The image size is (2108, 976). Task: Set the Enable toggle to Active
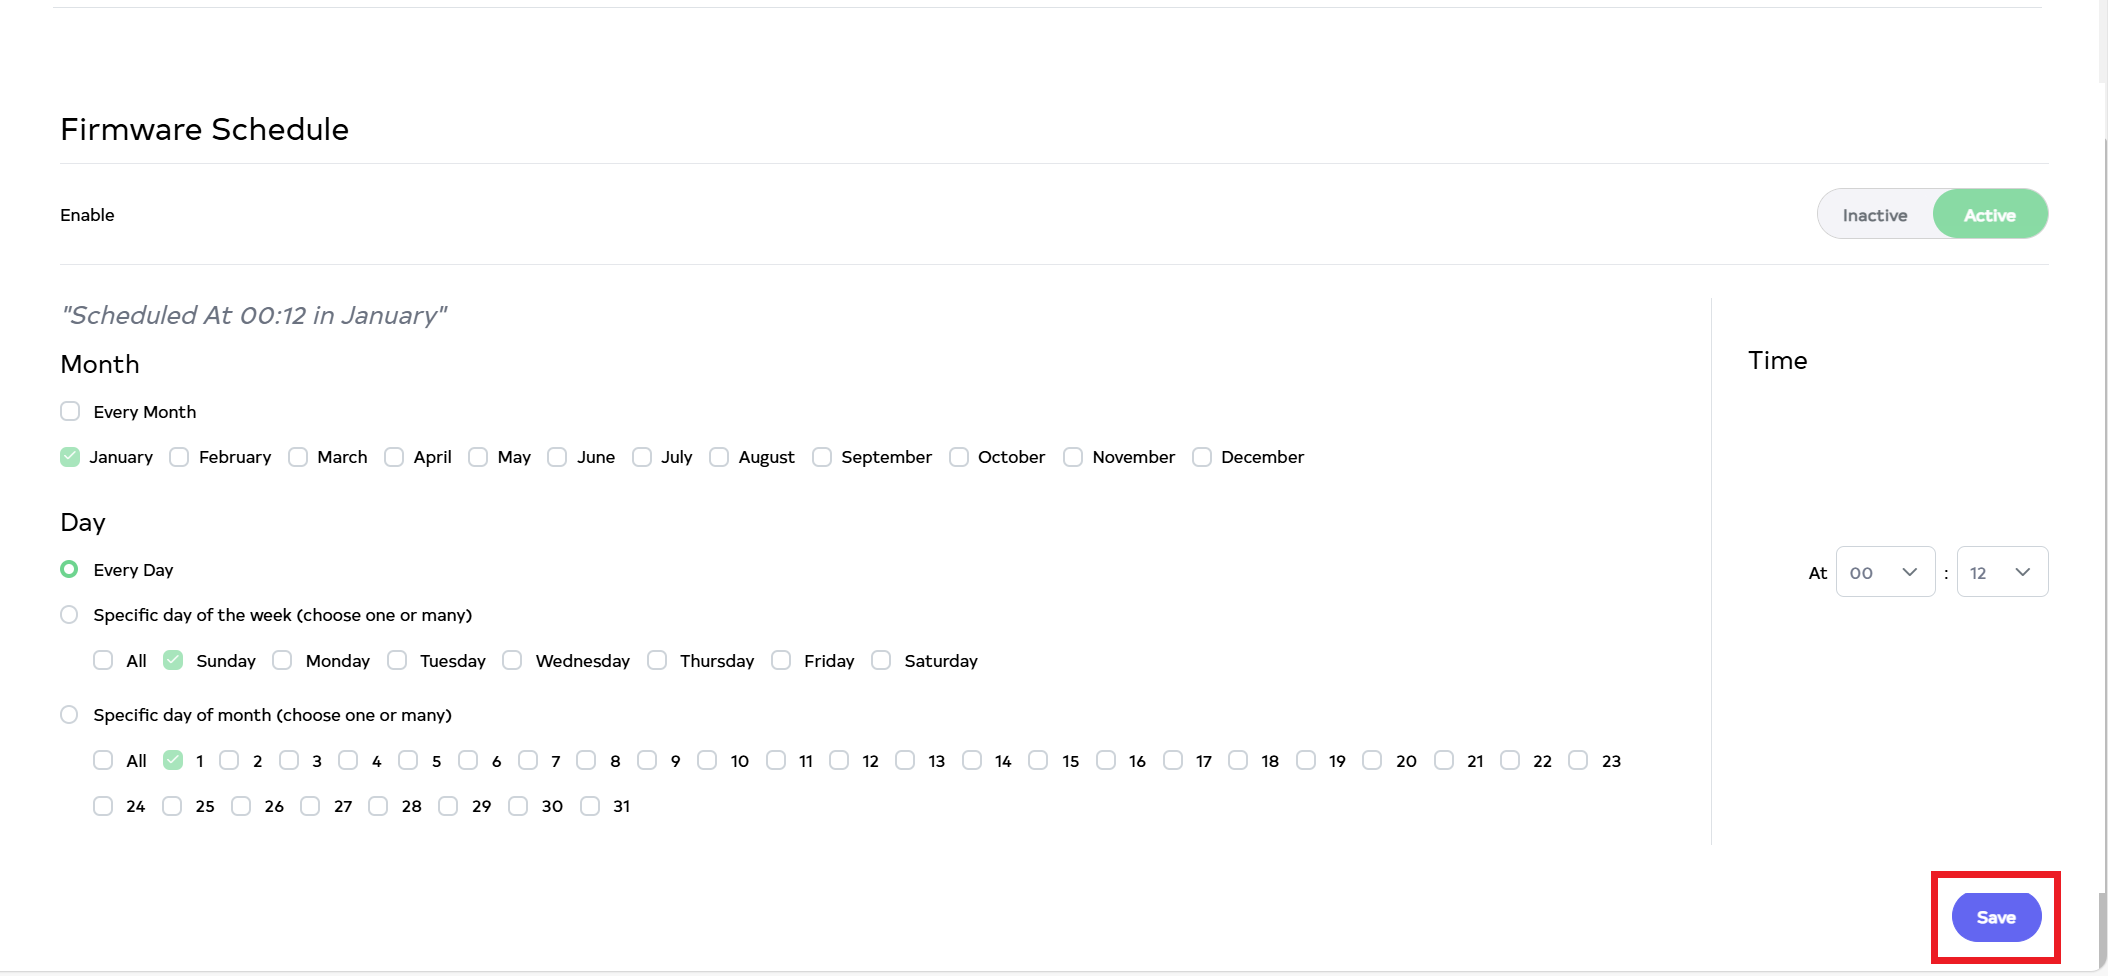pos(1989,215)
